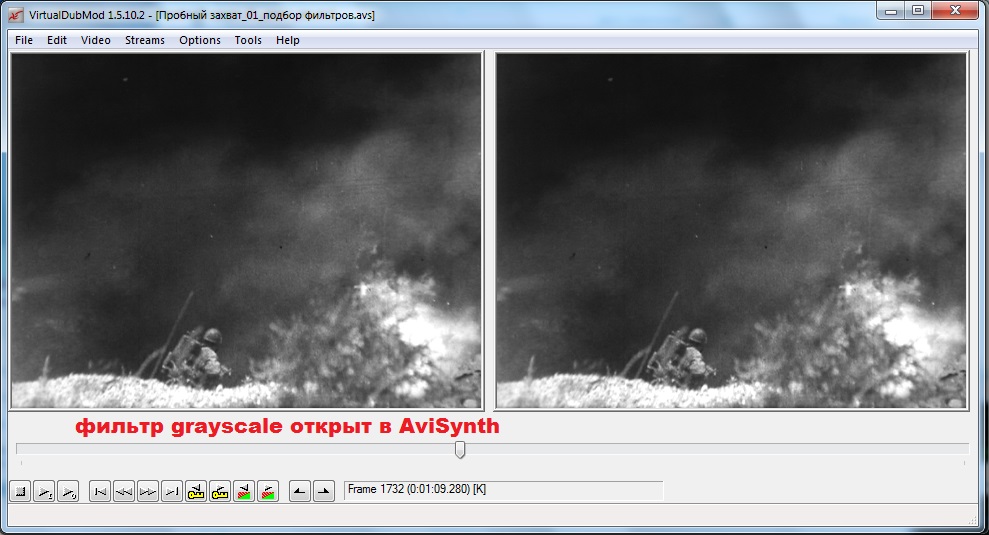
Task: Open the Options menu
Action: 200,40
